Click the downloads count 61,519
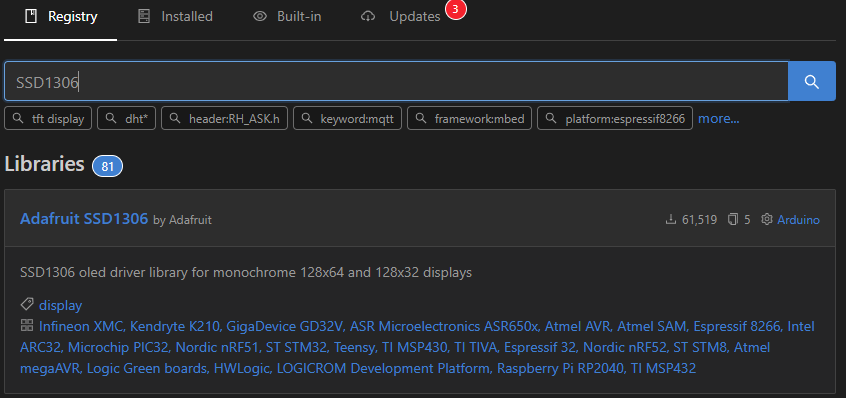 pyautogui.click(x=699, y=220)
